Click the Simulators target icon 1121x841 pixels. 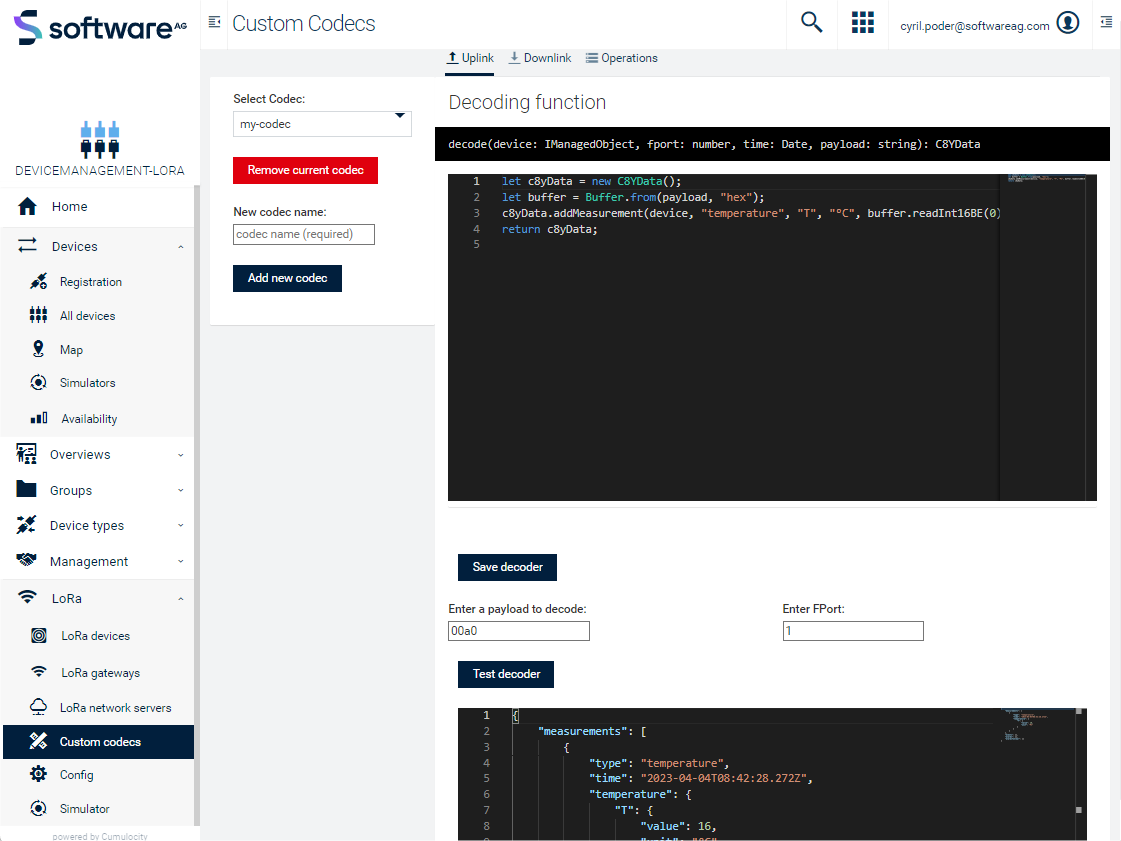point(39,382)
